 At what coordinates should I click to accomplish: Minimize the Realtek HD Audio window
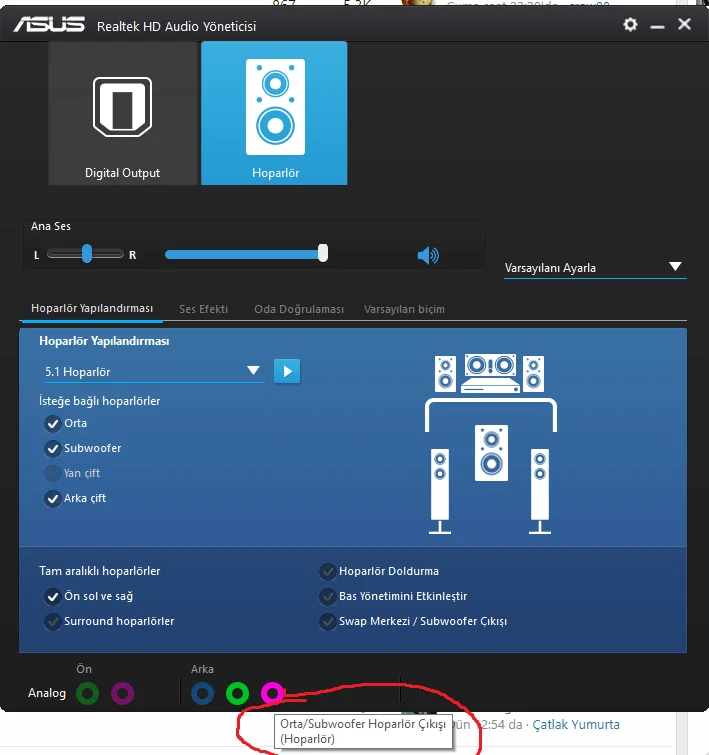(x=657, y=26)
